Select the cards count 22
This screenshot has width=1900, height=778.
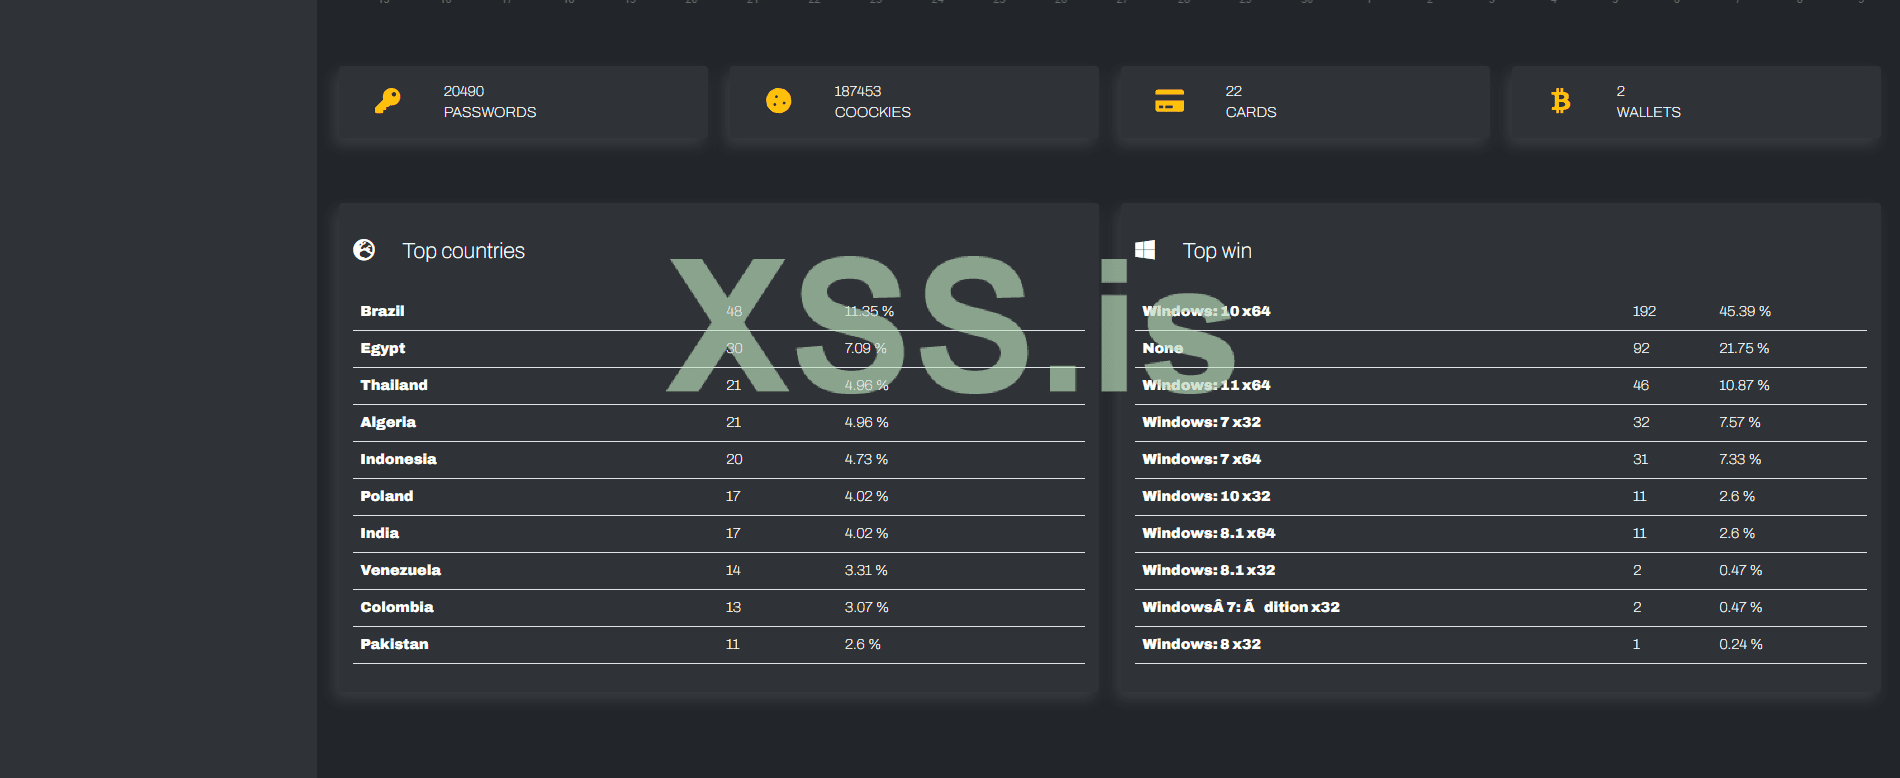[1234, 91]
